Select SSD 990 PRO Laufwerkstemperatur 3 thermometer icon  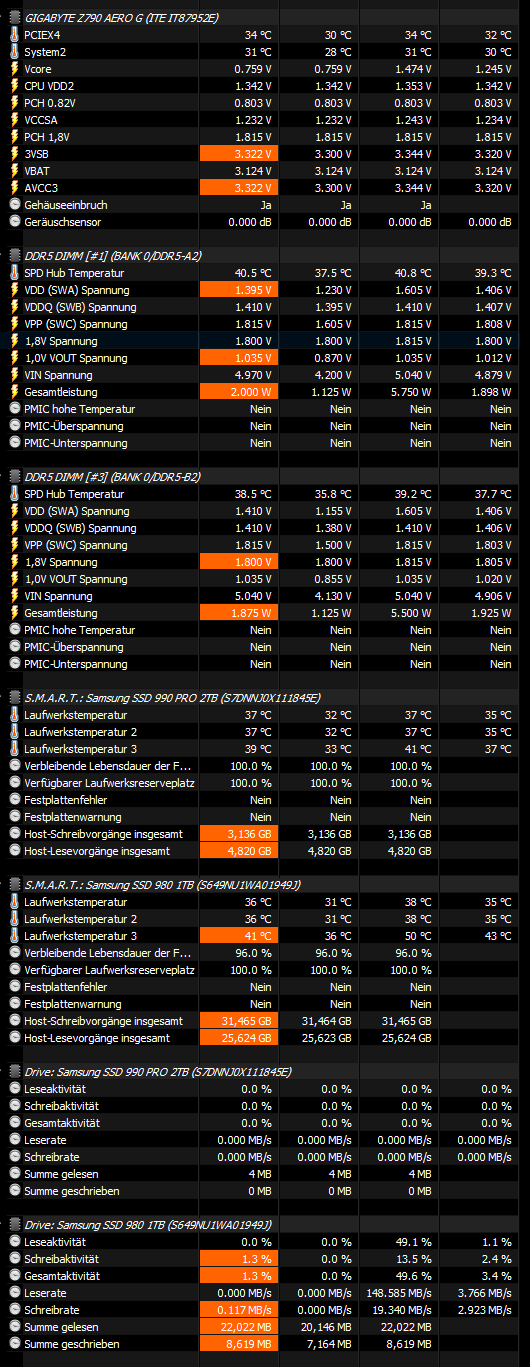click(x=14, y=749)
